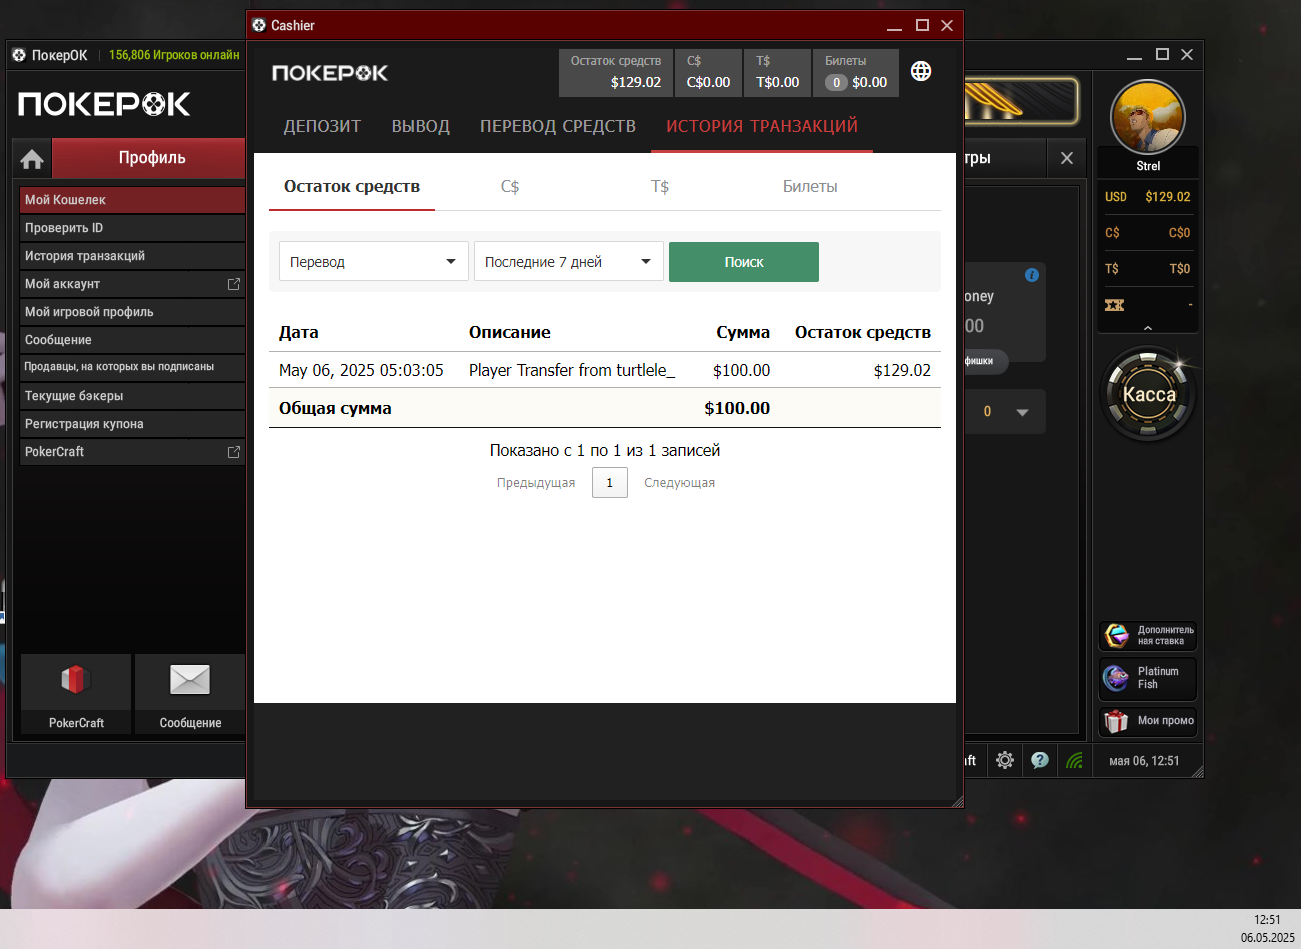Click the T$ balance row in lobby sidebar

1148,269
